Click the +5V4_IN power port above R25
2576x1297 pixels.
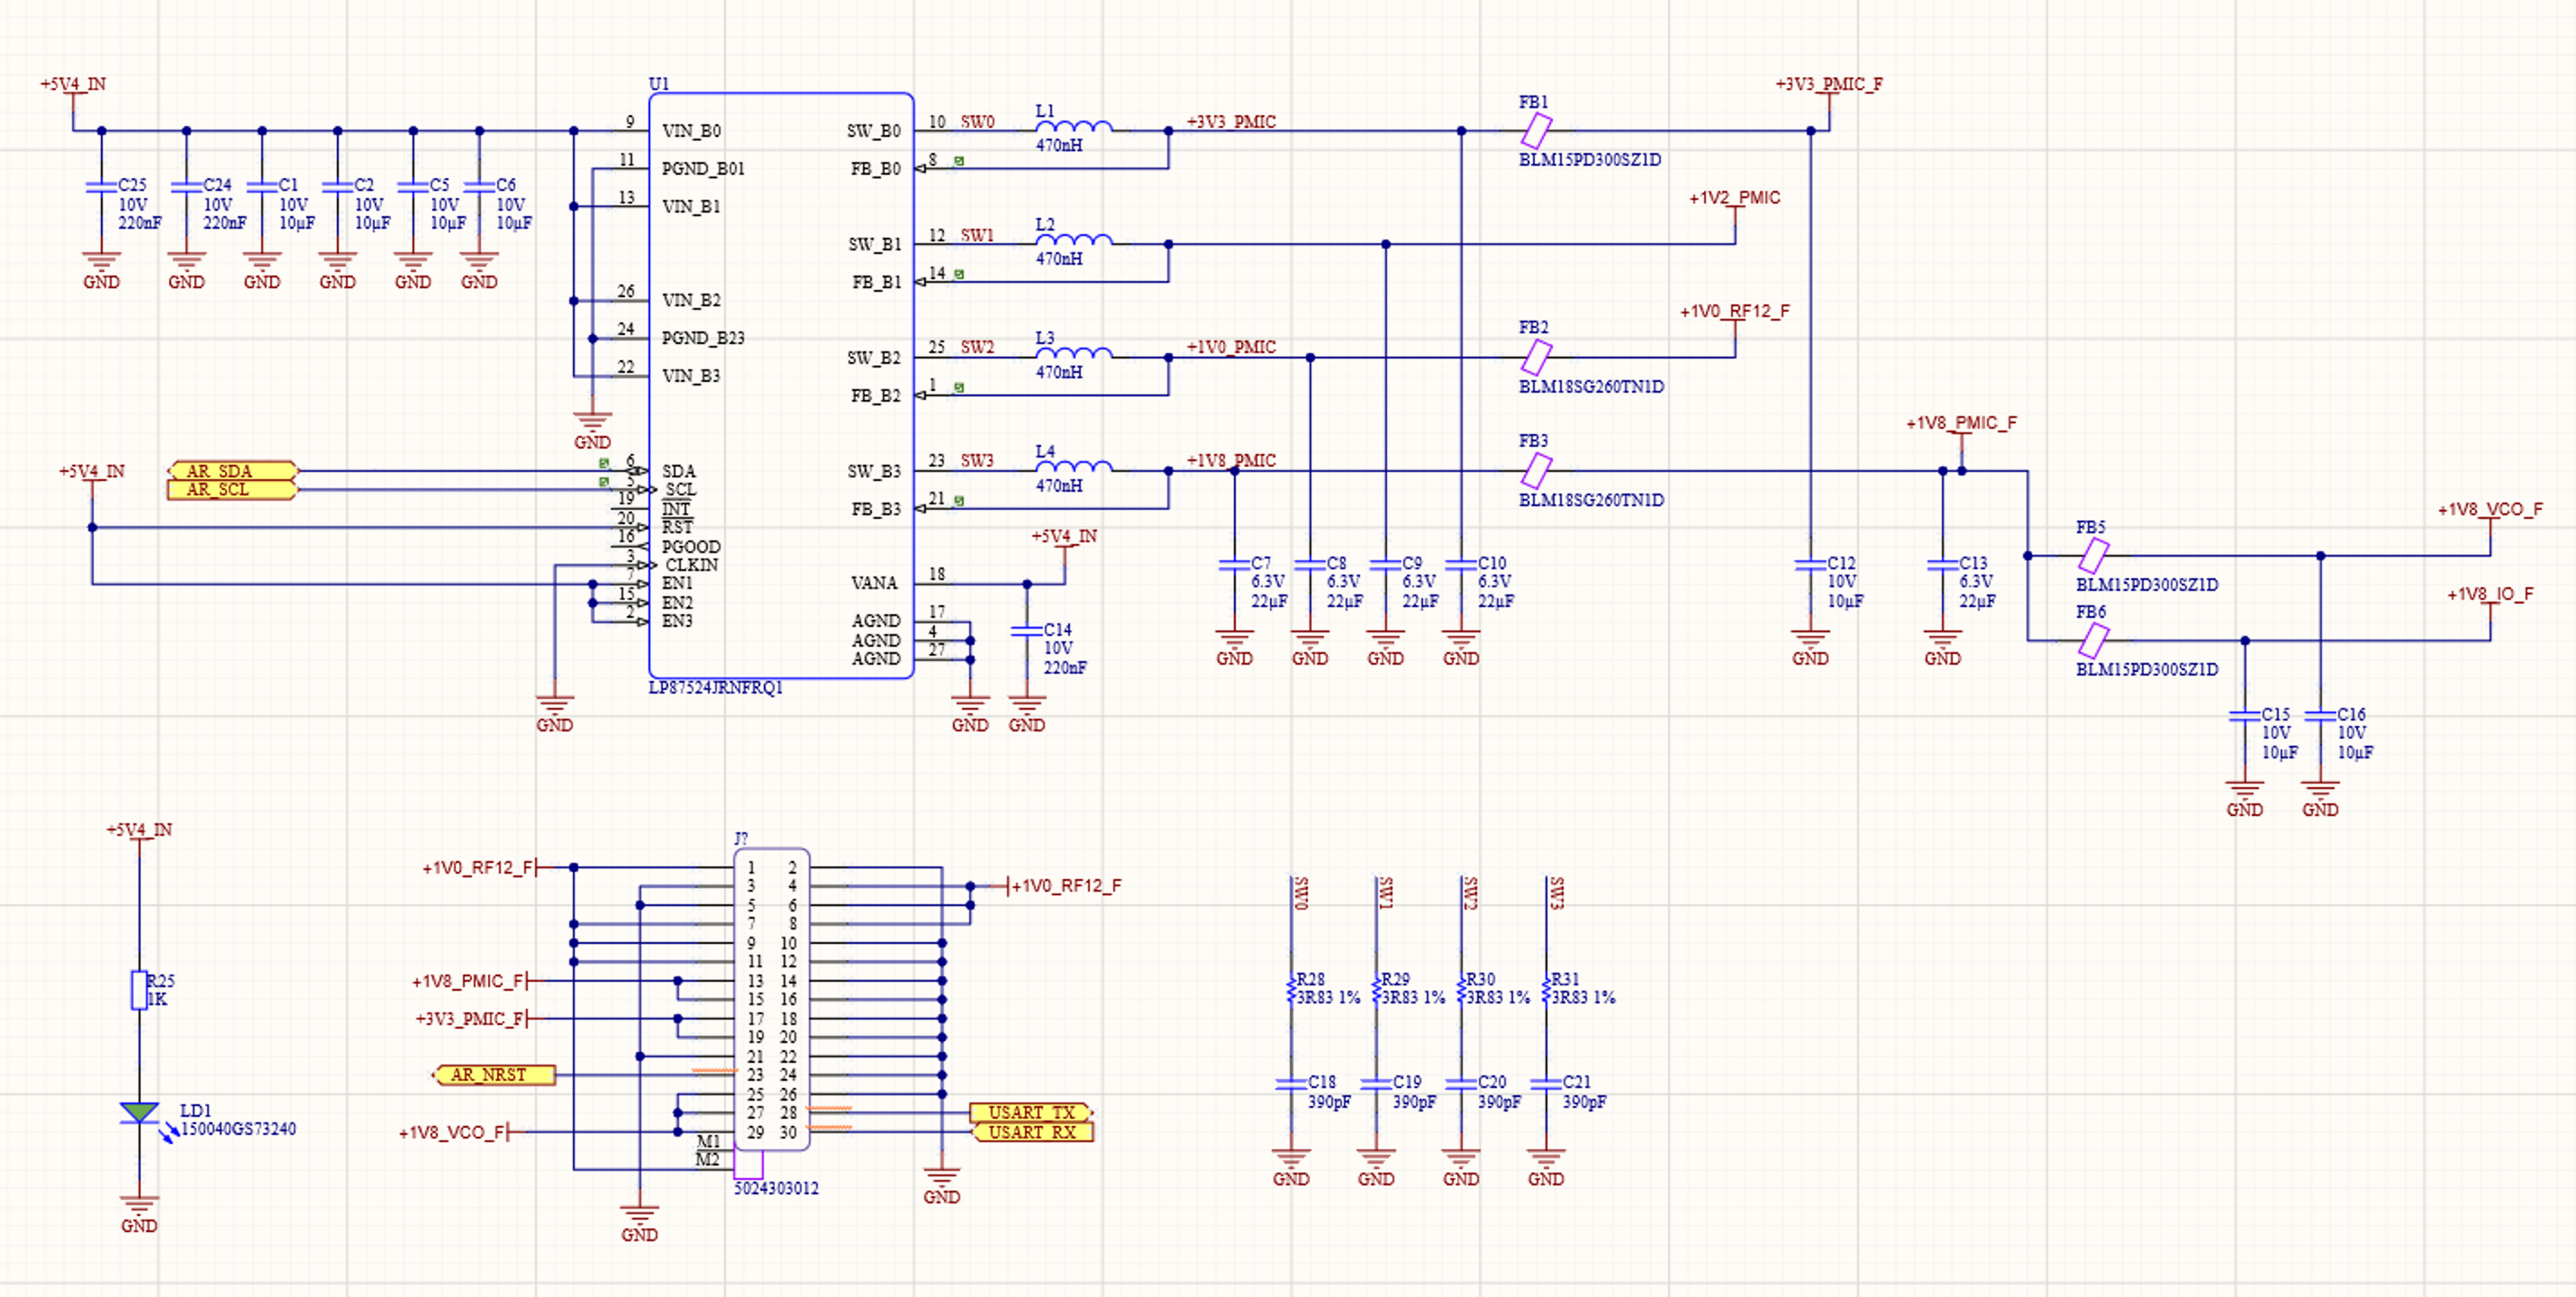point(139,830)
